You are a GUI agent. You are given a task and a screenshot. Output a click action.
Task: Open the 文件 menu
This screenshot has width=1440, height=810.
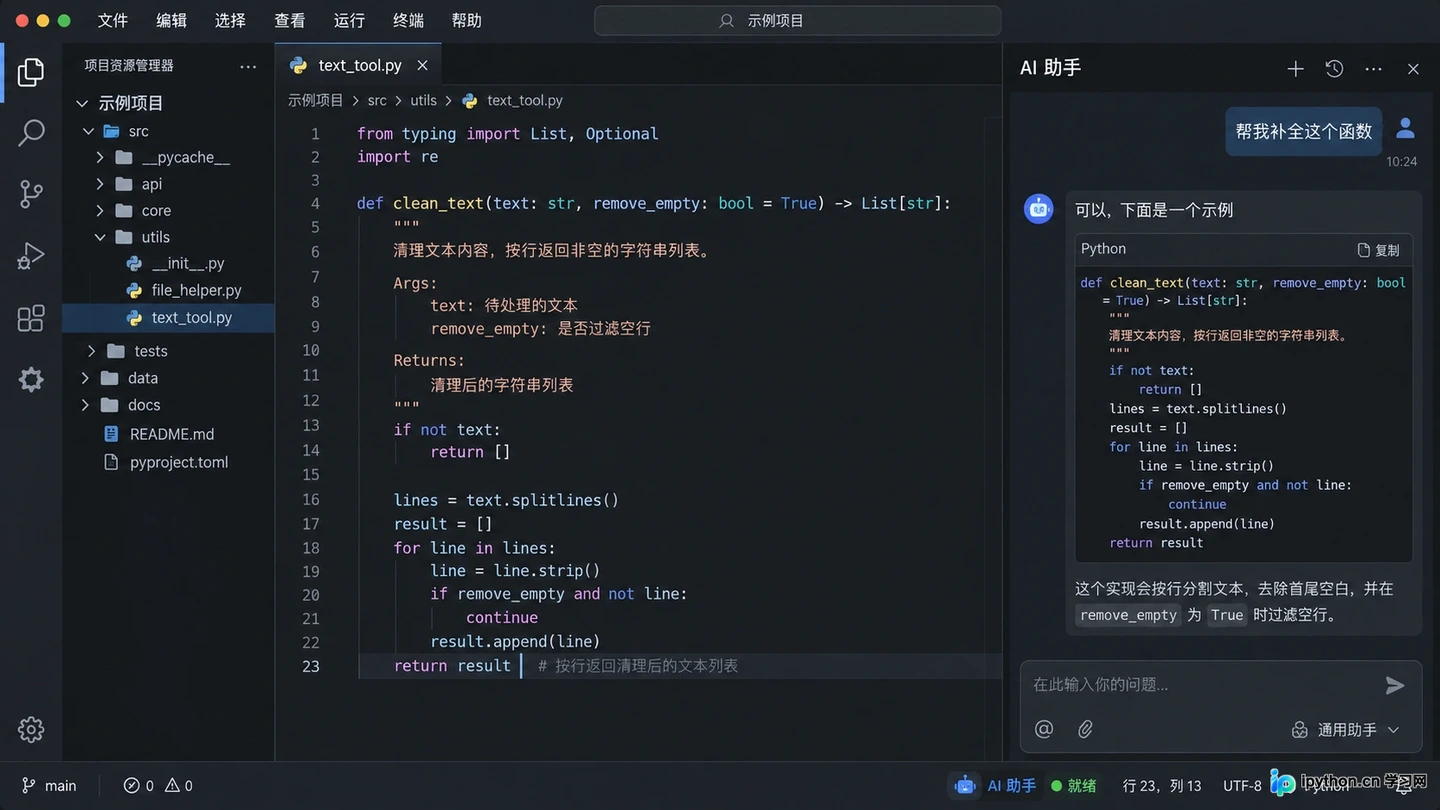tap(113, 20)
